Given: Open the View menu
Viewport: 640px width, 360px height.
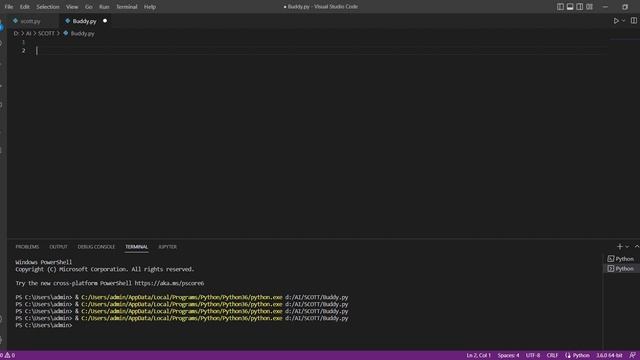Looking at the screenshot, I should tap(72, 7).
